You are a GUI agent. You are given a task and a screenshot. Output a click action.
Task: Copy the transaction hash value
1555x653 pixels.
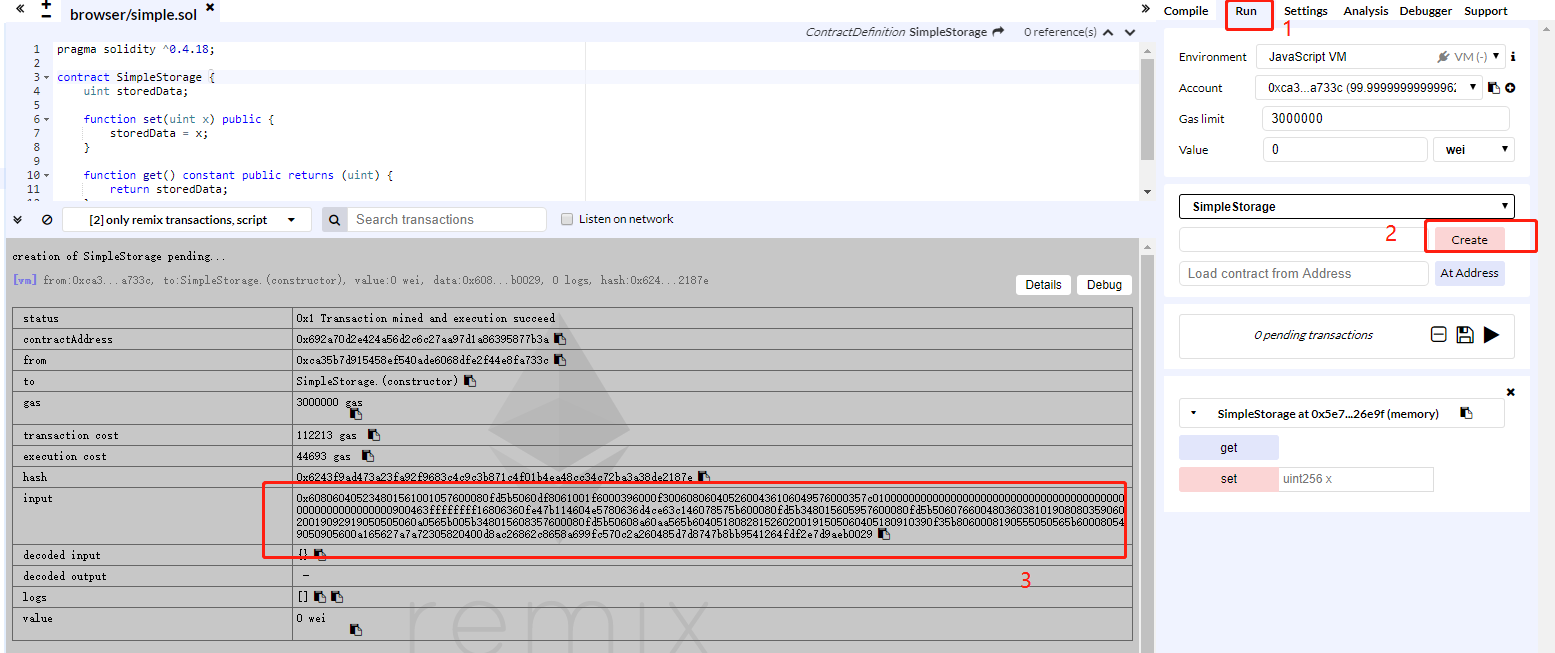click(x=704, y=477)
